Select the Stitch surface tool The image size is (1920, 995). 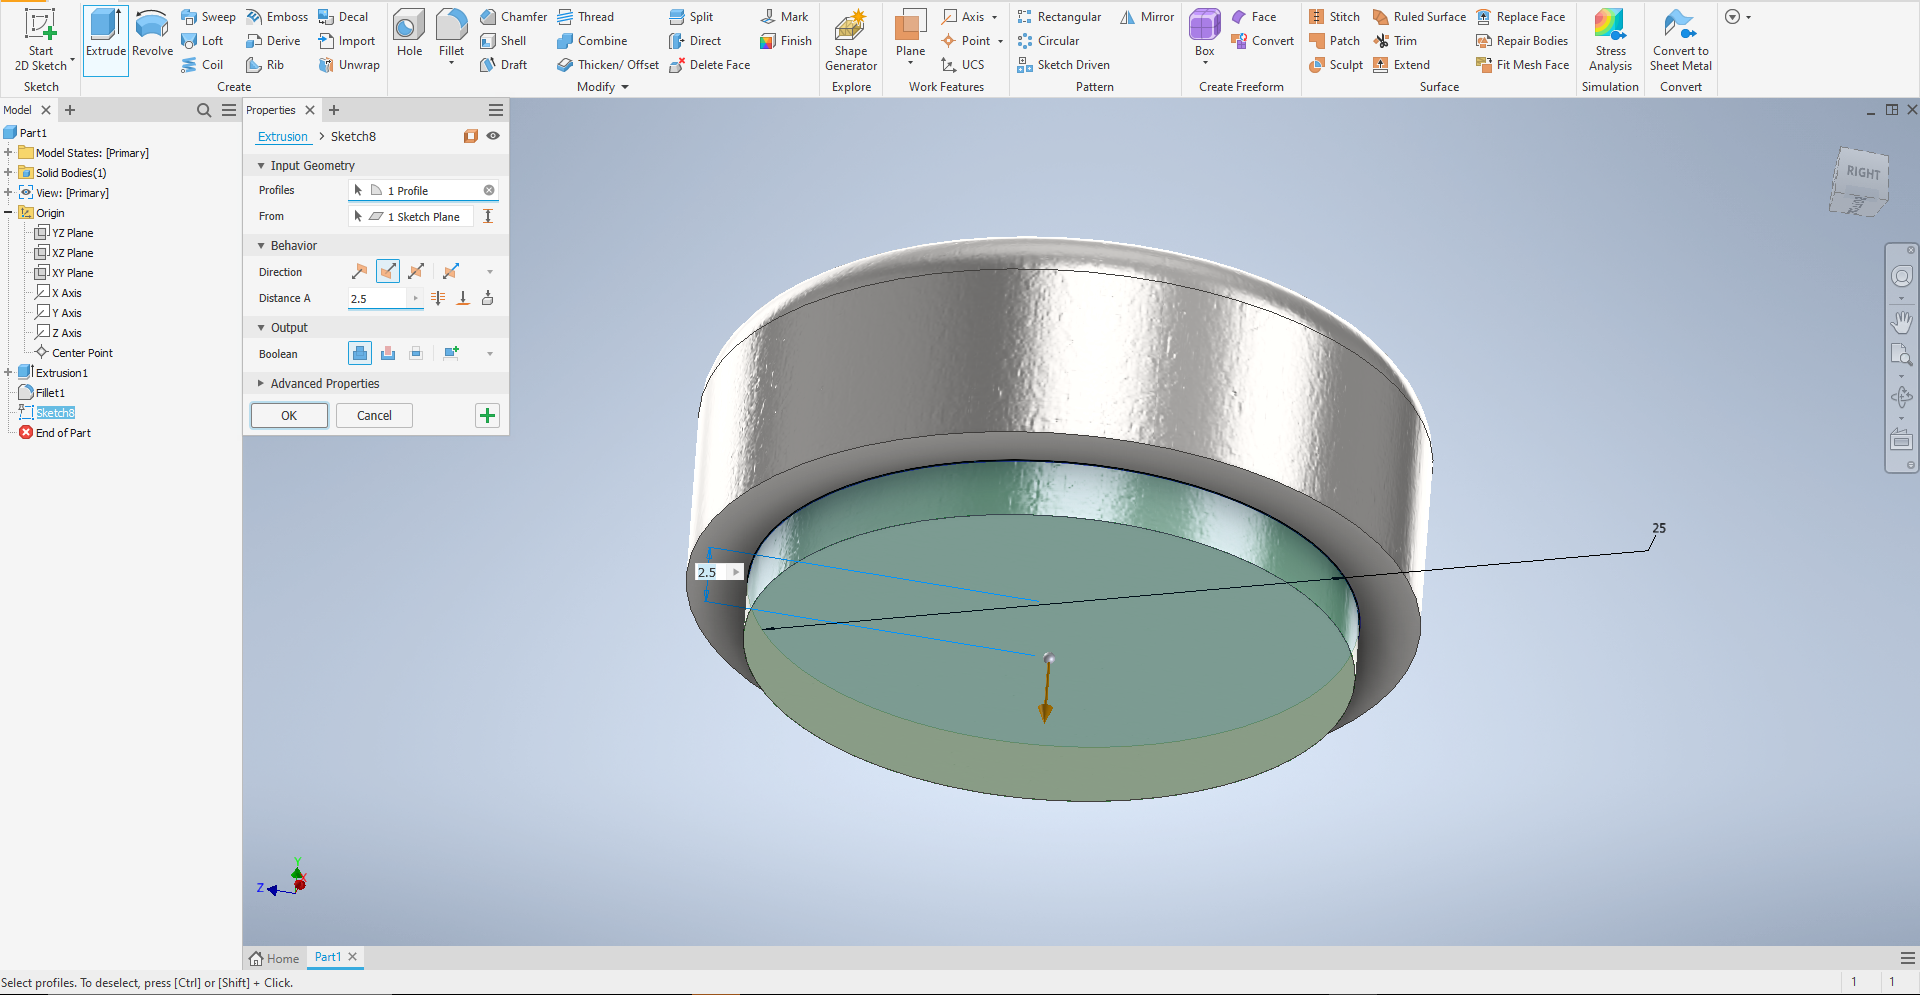tap(1334, 17)
